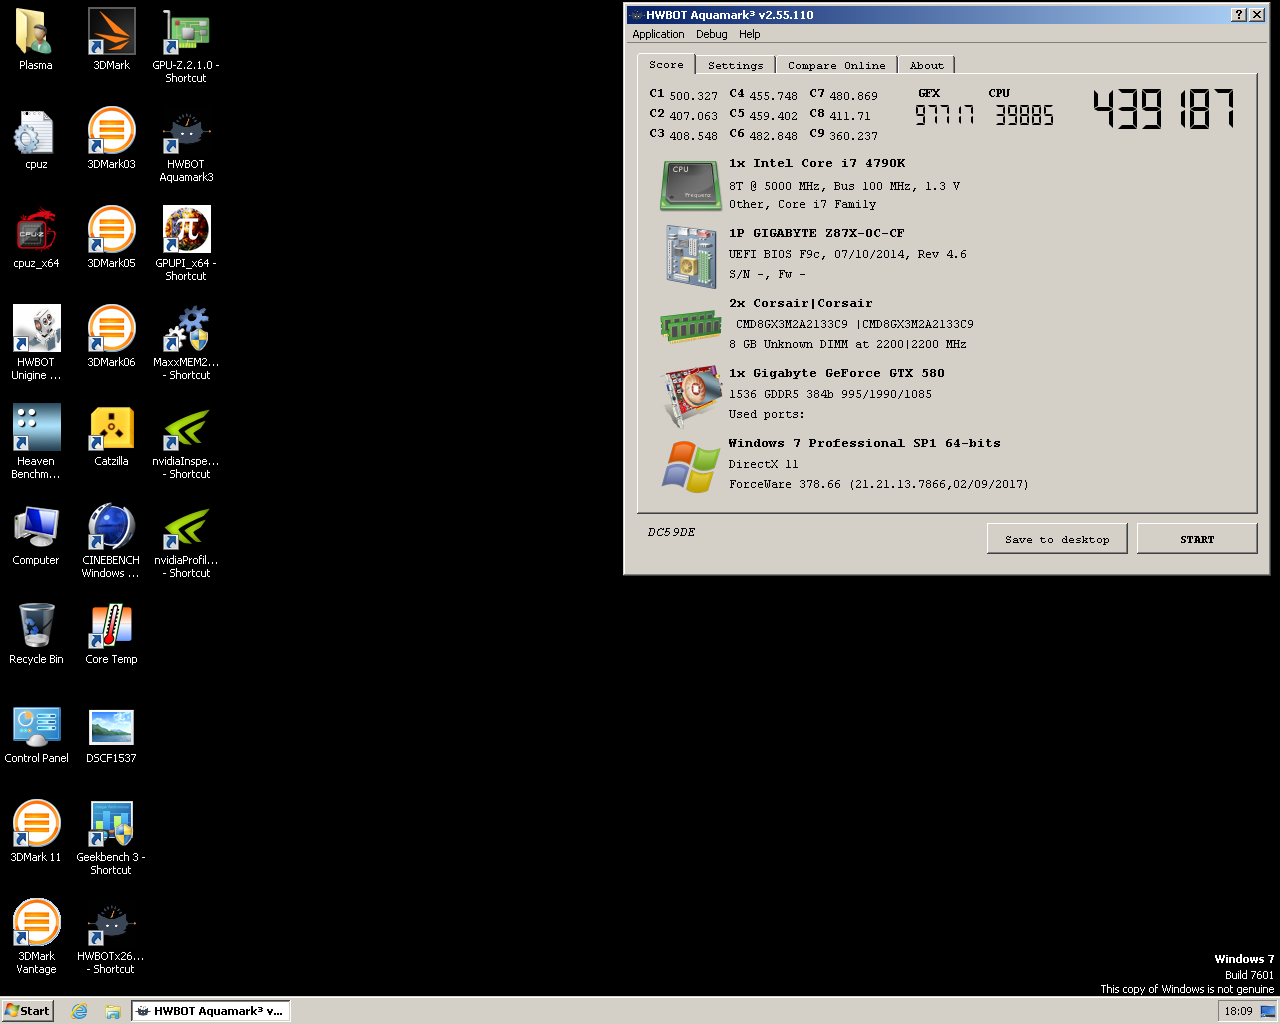
Task: Launch CINEBENCH Windows shortcut
Action: 111,541
